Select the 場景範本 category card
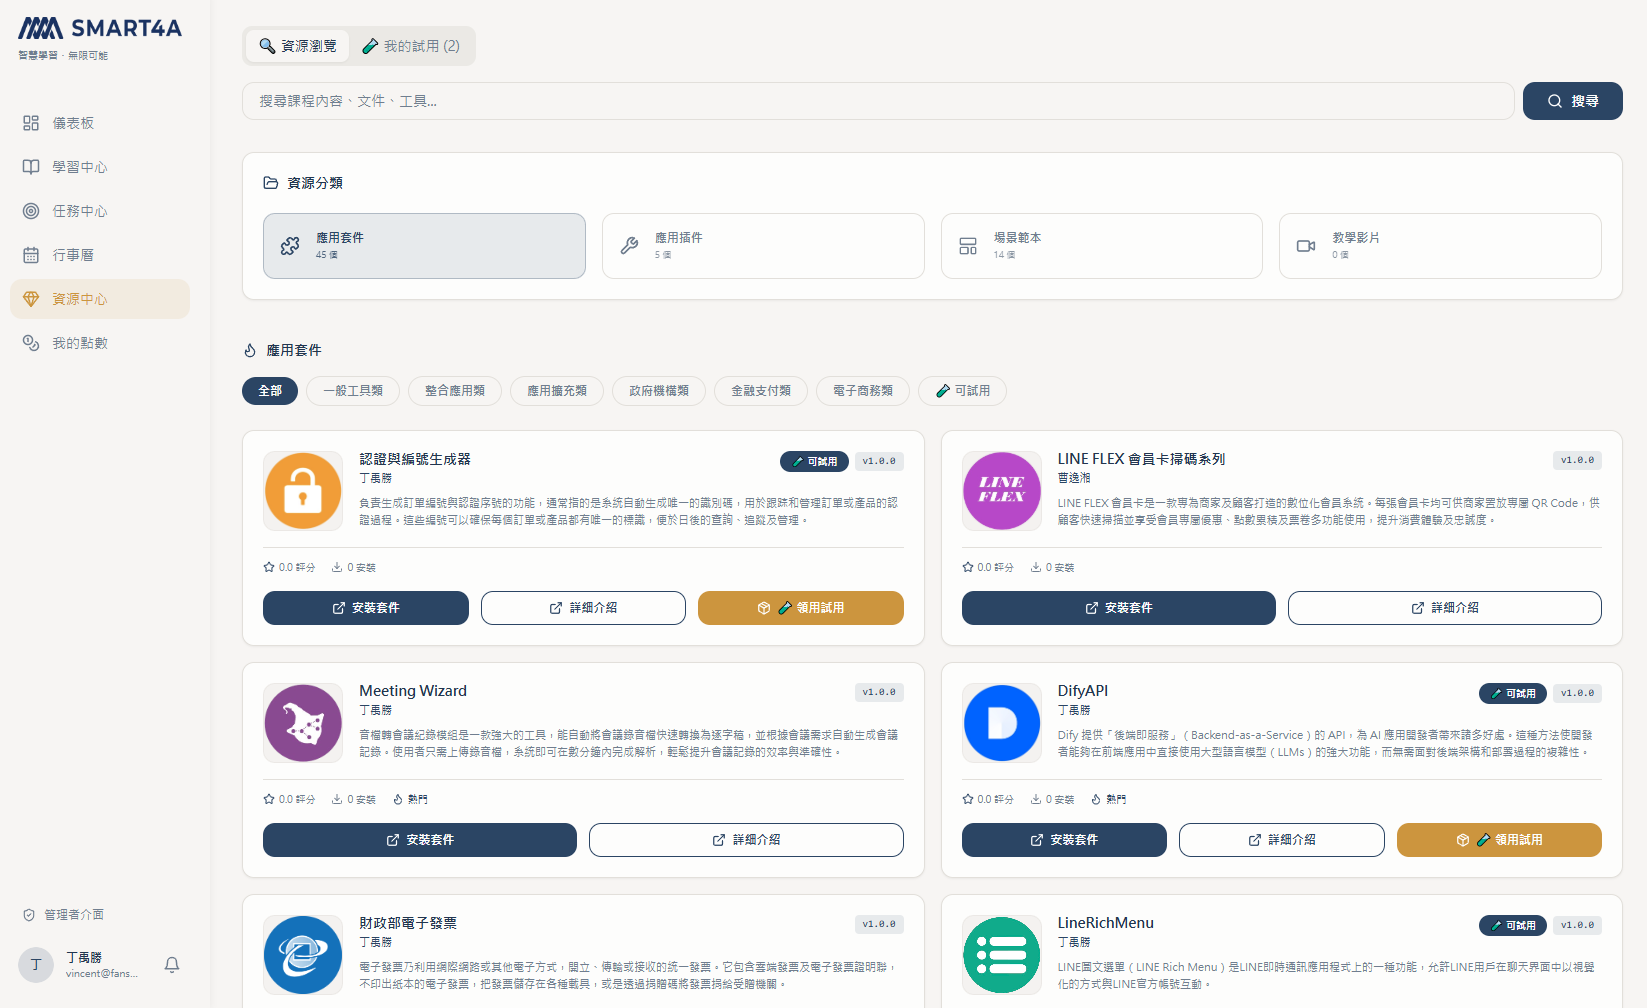The height and width of the screenshot is (1008, 1647). click(1101, 246)
